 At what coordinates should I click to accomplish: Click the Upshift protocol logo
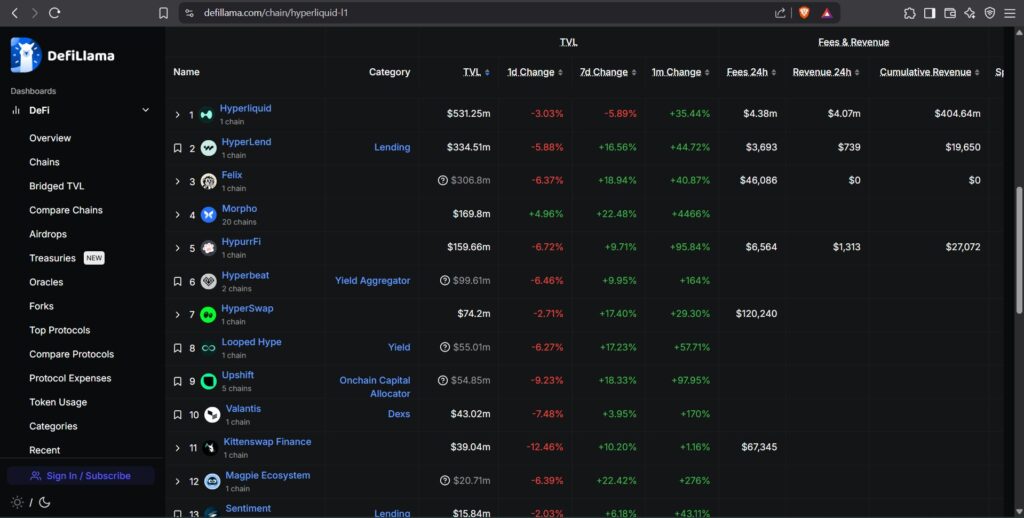(x=208, y=381)
